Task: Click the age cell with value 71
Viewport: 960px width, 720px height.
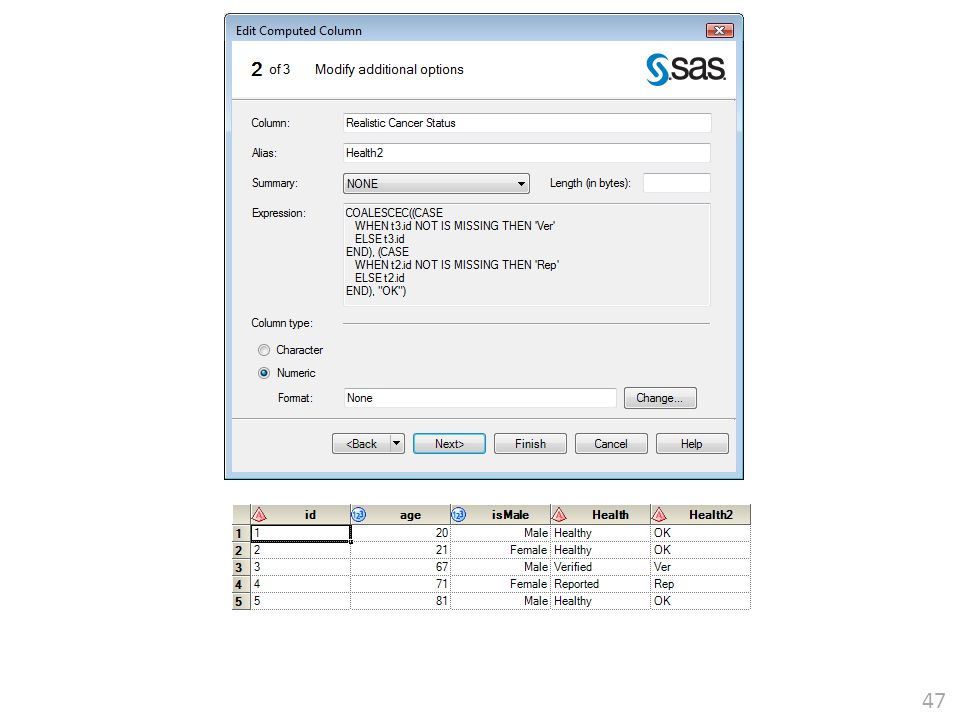Action: point(400,585)
